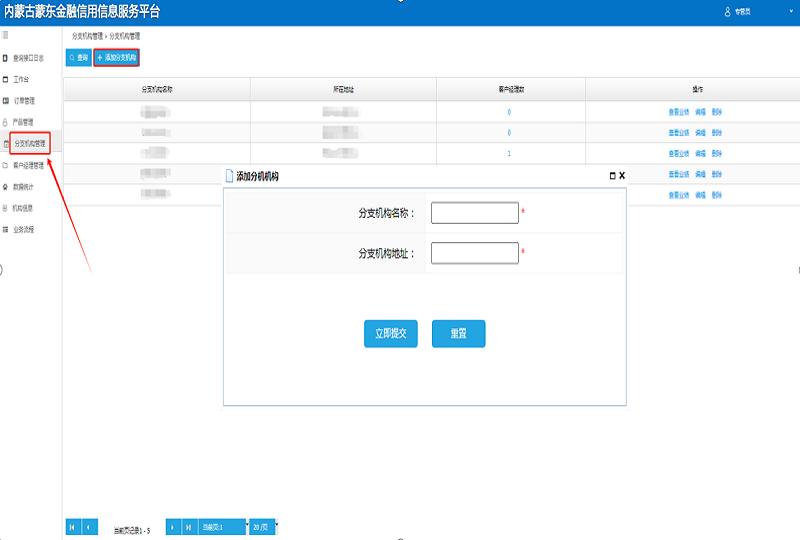800x540 pixels.
Task: Click the 添加分支机构 button
Action: [116, 58]
